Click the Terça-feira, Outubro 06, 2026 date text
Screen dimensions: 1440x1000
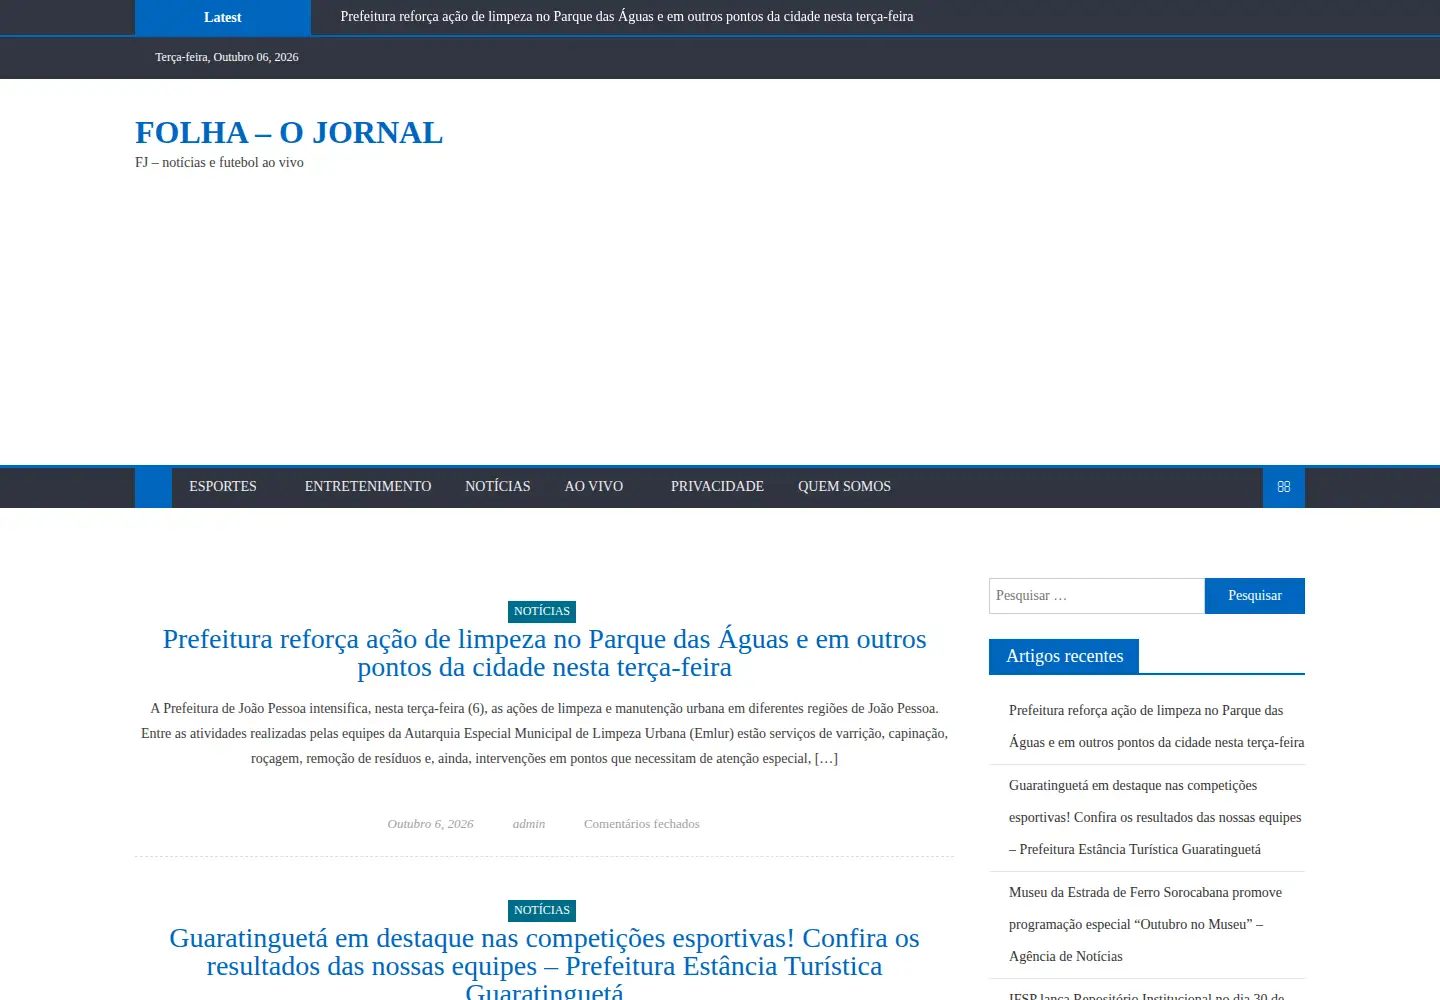pos(227,57)
